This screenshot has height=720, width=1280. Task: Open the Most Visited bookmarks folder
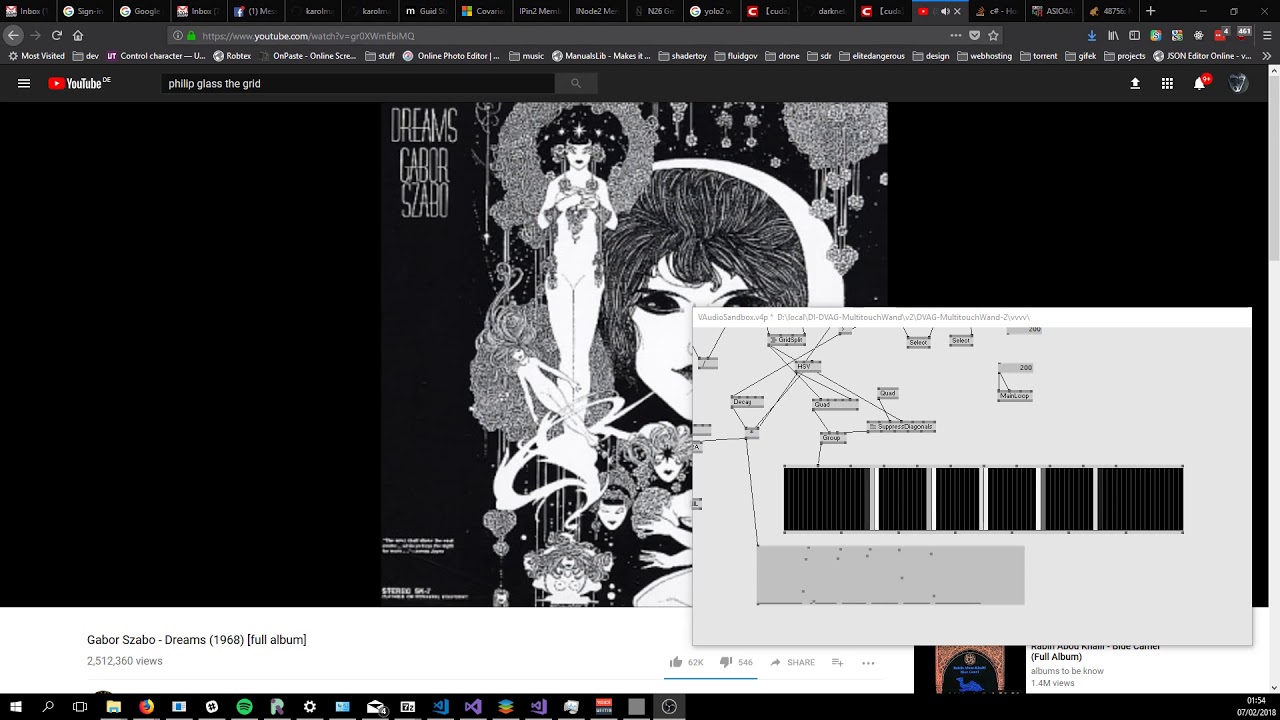(x=36, y=56)
